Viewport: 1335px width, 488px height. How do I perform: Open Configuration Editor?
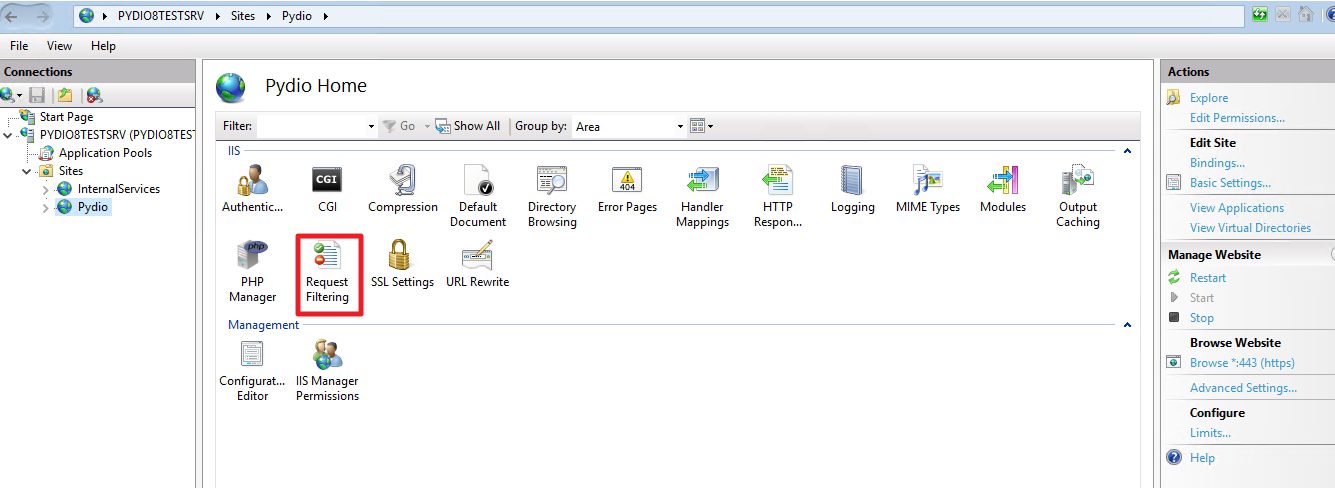[x=252, y=371]
